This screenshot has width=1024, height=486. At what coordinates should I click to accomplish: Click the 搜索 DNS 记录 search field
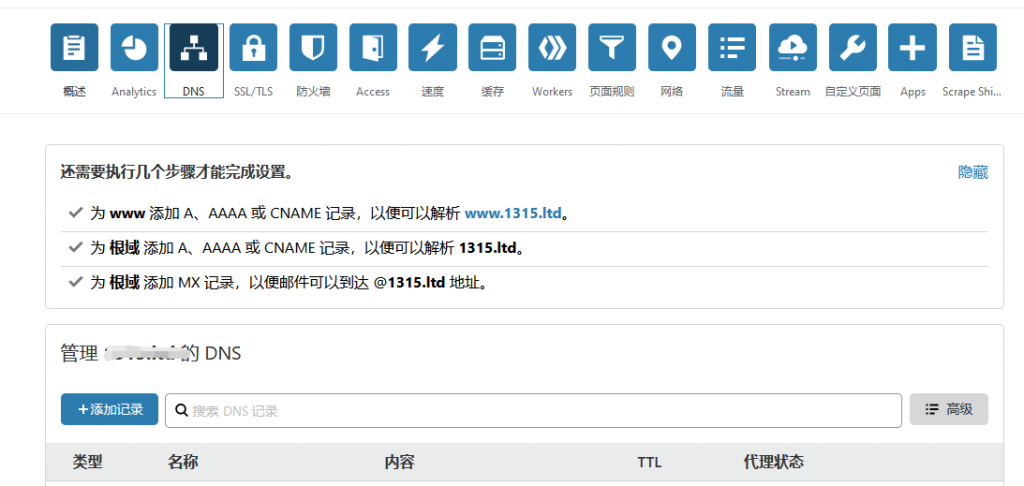point(535,410)
